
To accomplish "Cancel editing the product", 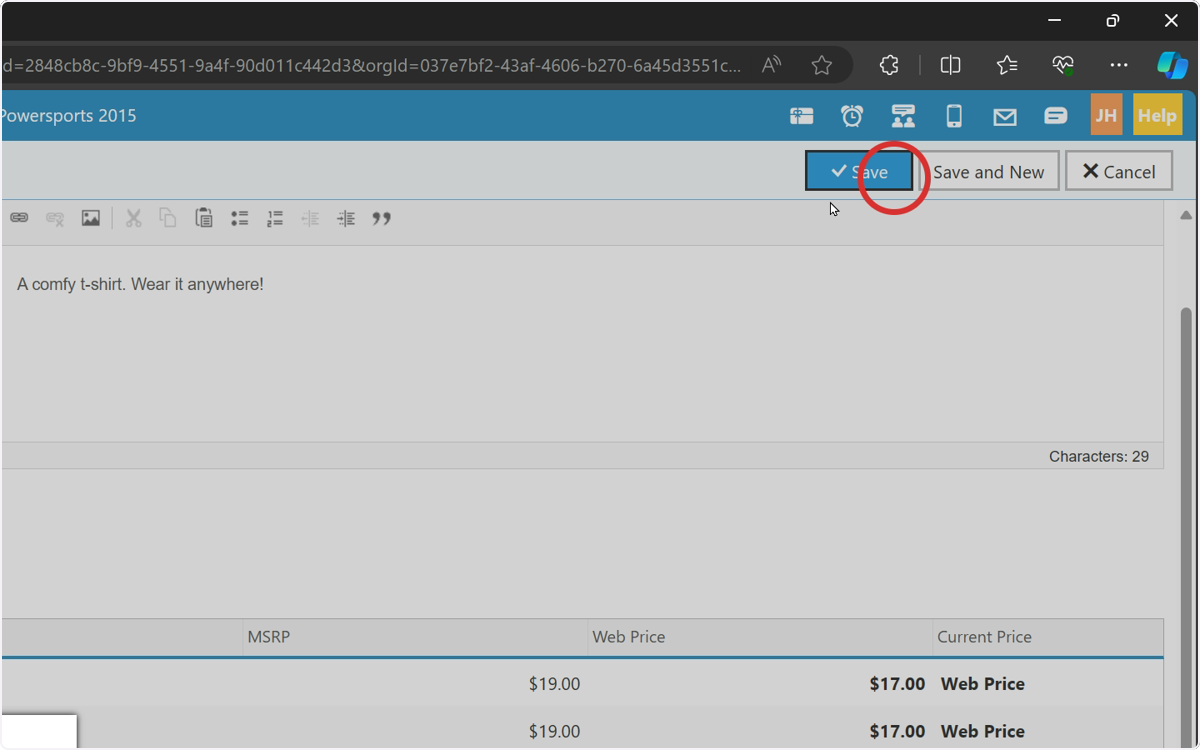I will click(x=1119, y=171).
